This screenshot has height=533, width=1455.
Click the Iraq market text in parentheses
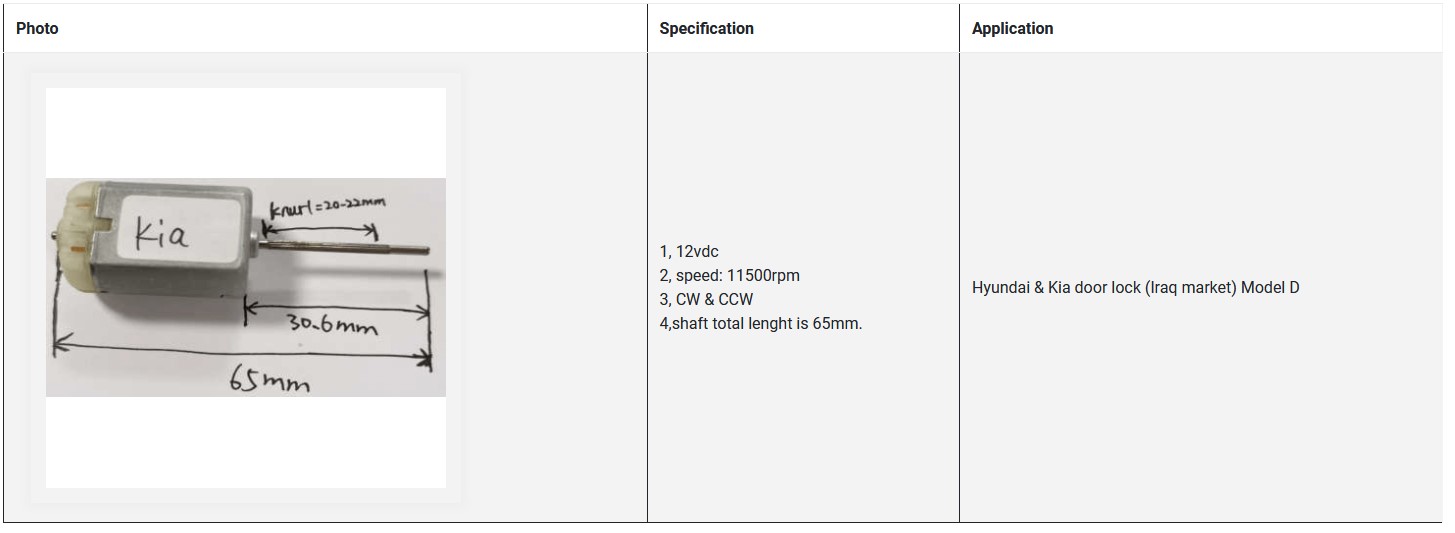pos(1190,288)
